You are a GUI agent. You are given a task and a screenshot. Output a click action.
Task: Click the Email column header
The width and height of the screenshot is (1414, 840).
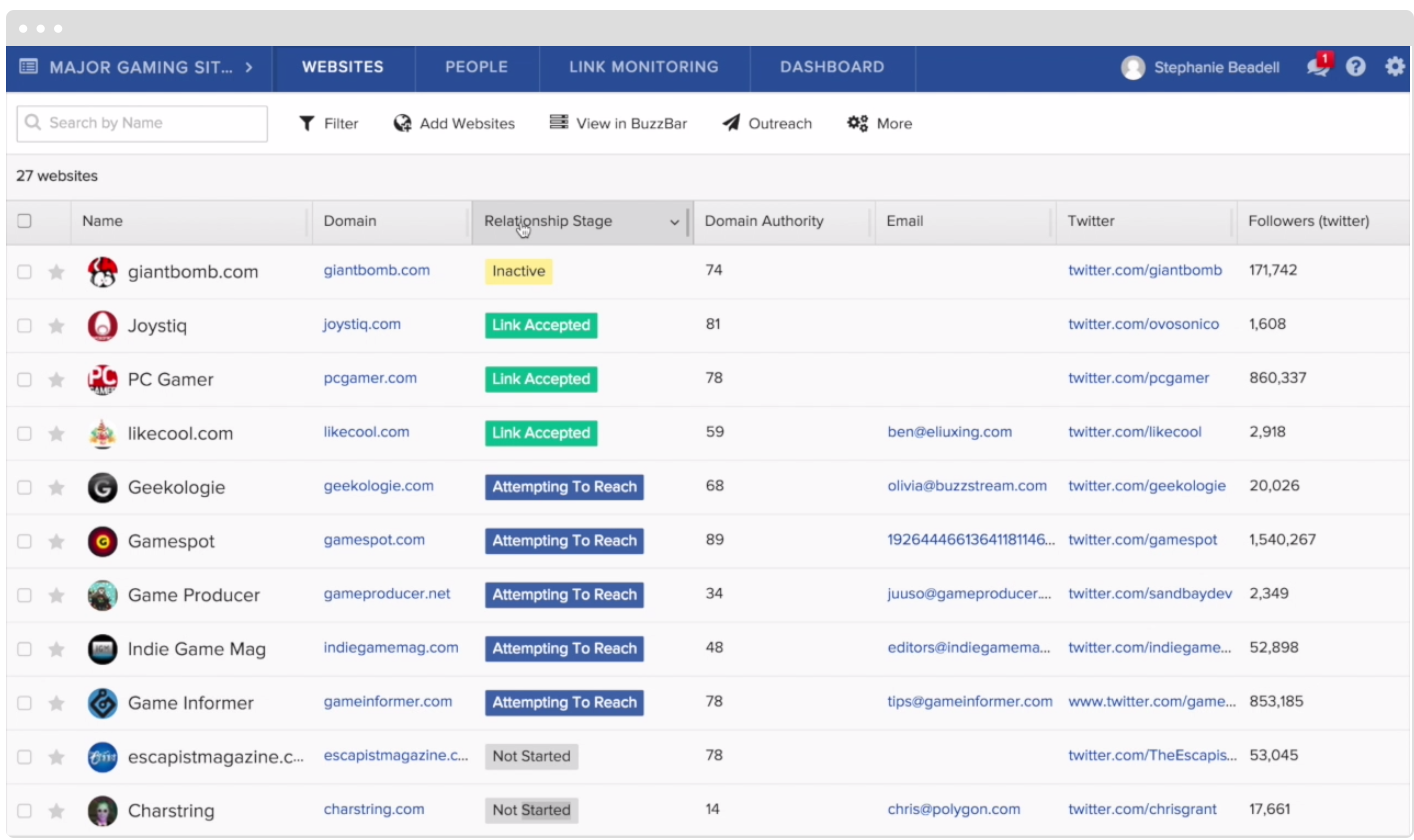[964, 221]
